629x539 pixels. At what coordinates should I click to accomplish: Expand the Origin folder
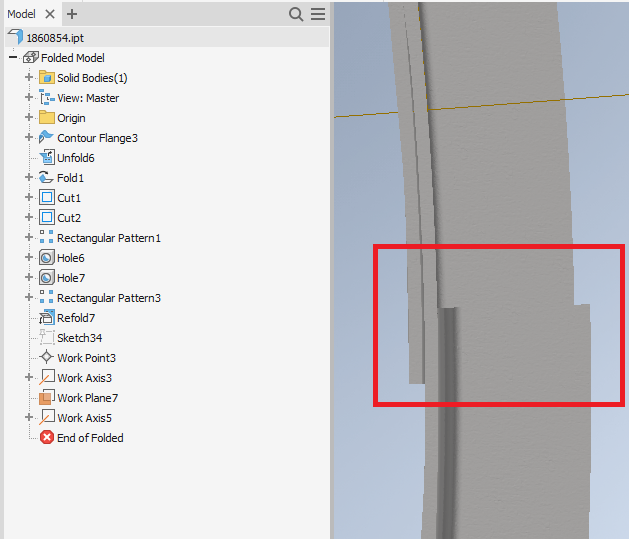29,117
